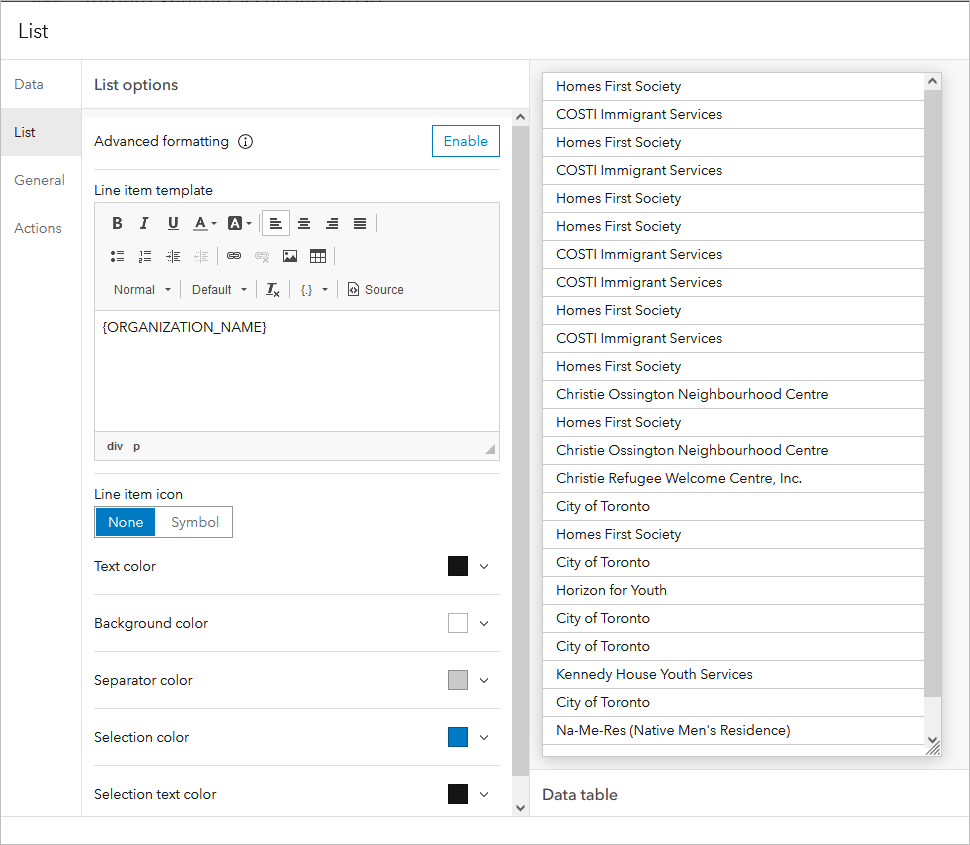This screenshot has height=845, width=970.
Task: Insert a numbered list
Action: click(145, 256)
